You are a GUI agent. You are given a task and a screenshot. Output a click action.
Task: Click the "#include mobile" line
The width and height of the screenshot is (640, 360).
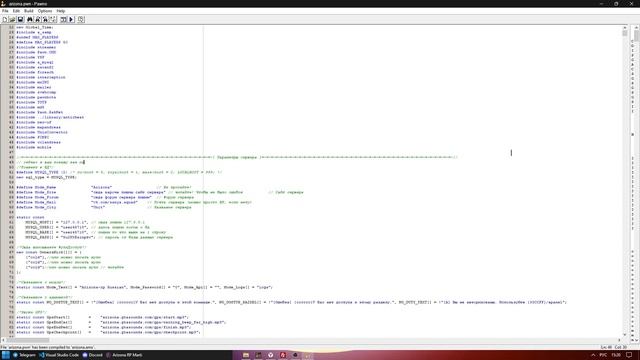pyautogui.click(x=33, y=147)
